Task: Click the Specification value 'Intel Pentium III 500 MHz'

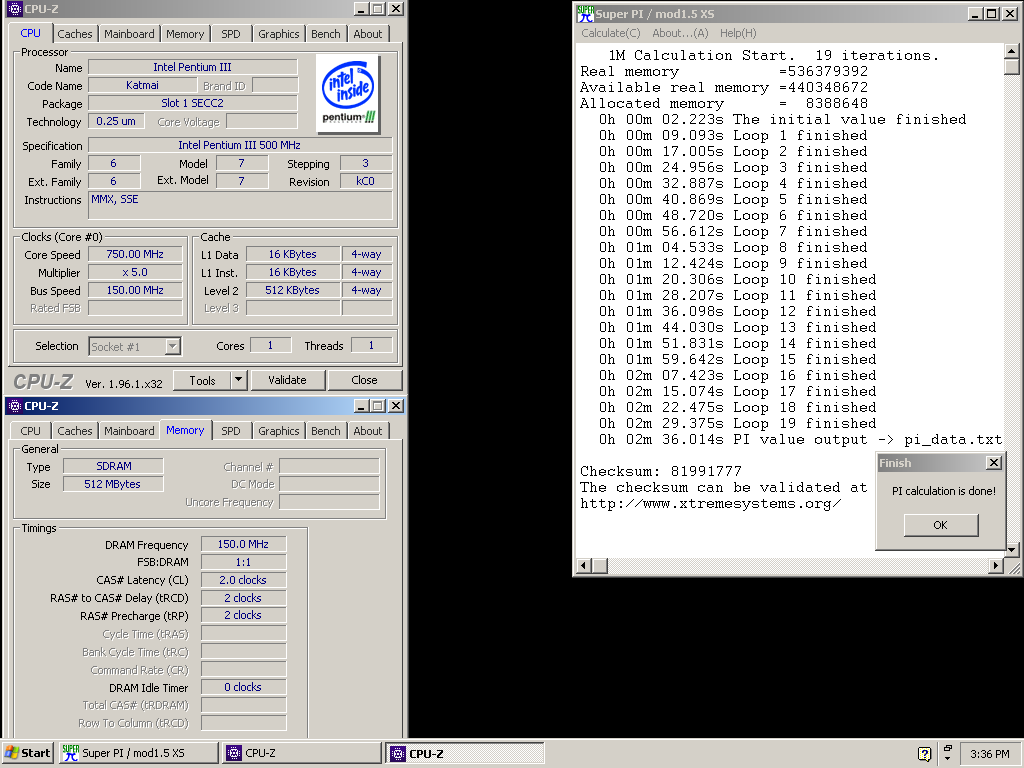Action: click(x=240, y=145)
